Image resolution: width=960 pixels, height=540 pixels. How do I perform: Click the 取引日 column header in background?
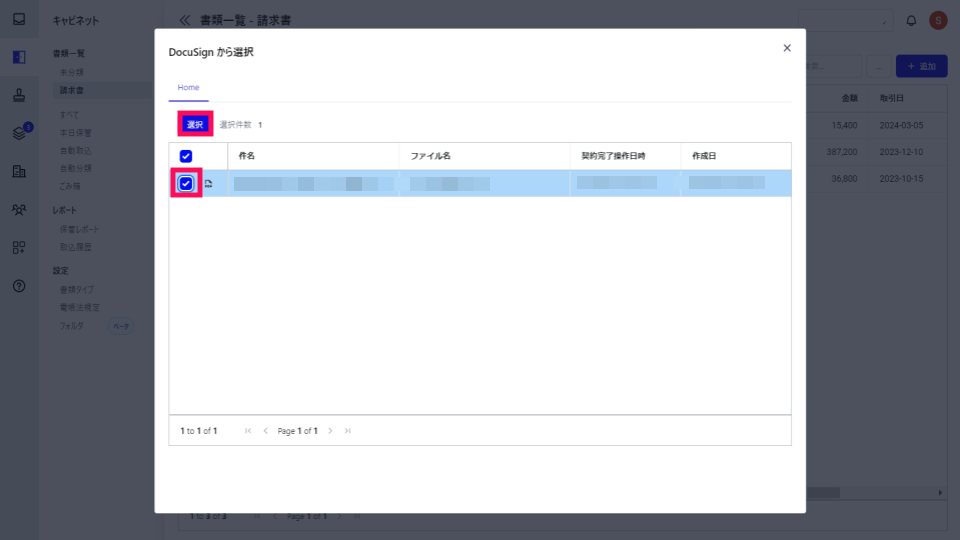click(x=891, y=98)
